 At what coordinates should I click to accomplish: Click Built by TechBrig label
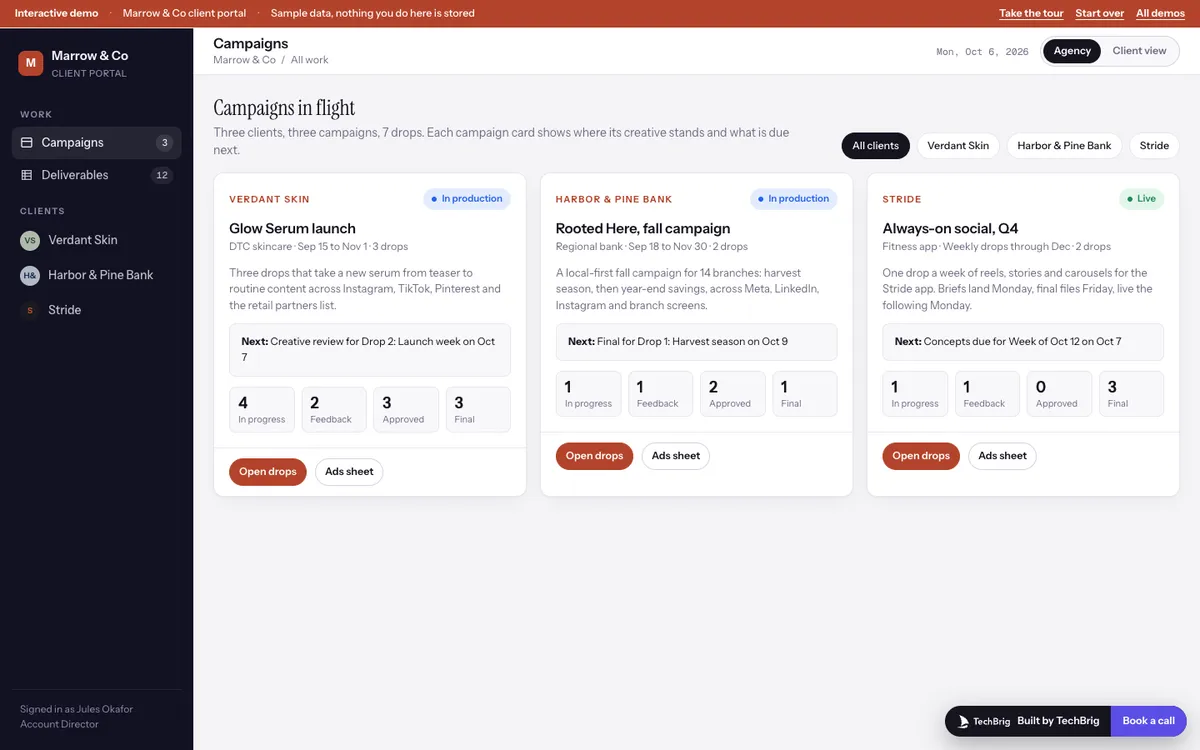1058,721
